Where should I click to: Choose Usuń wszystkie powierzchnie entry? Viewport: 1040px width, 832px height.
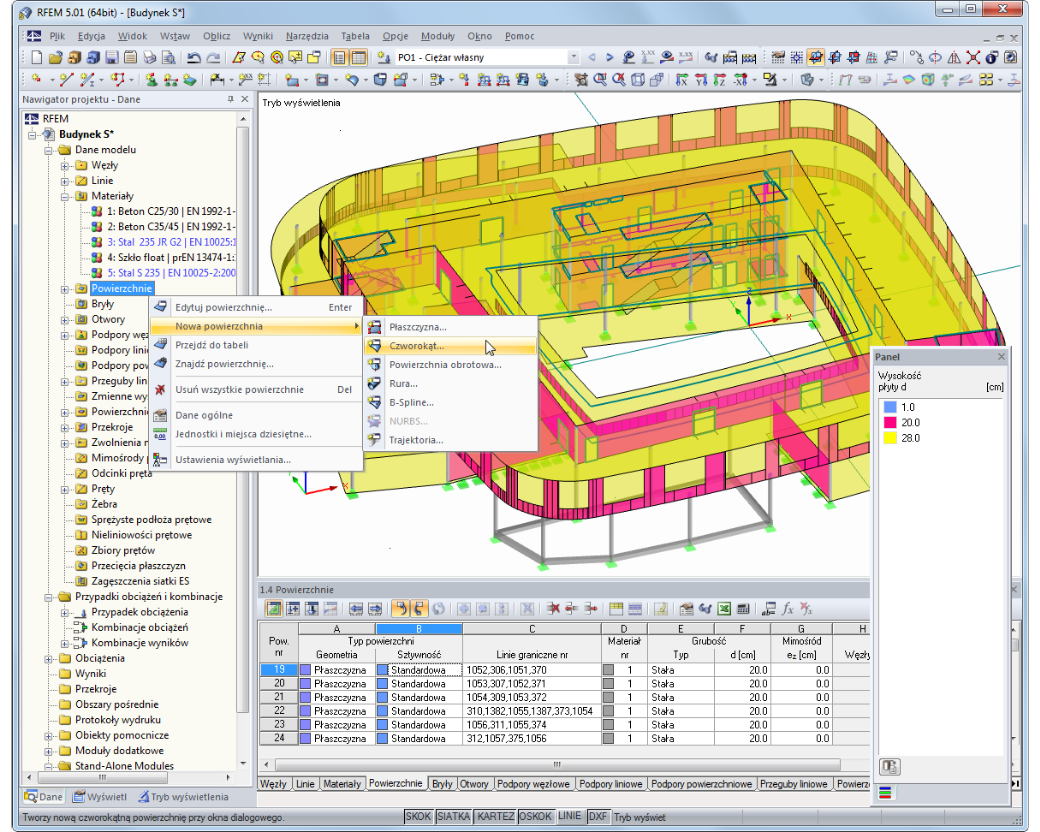click(x=257, y=389)
